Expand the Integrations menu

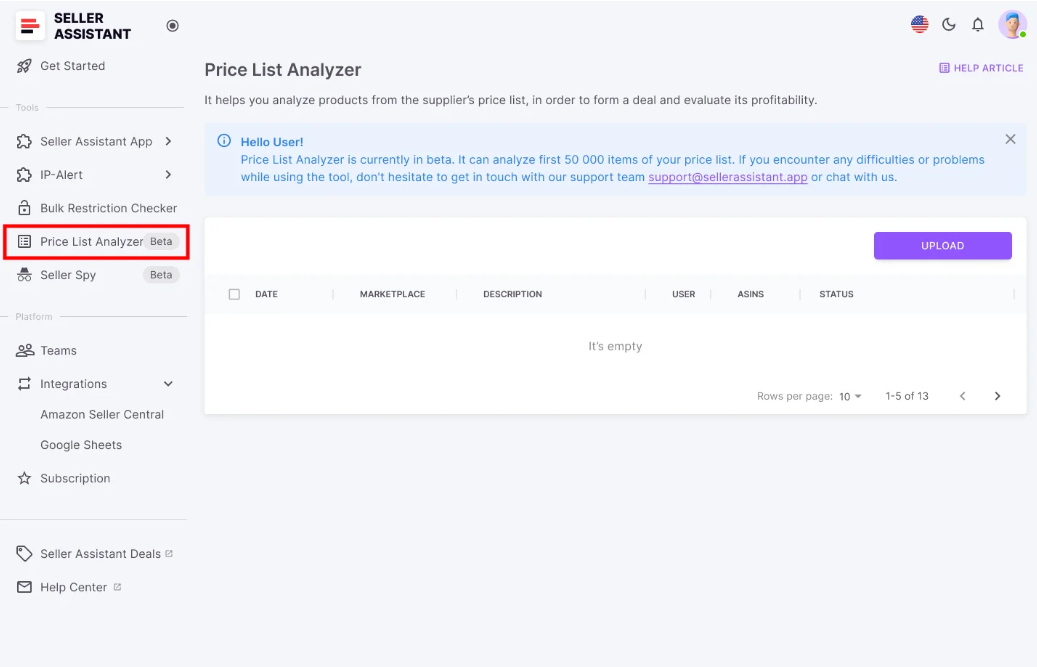pos(76,383)
